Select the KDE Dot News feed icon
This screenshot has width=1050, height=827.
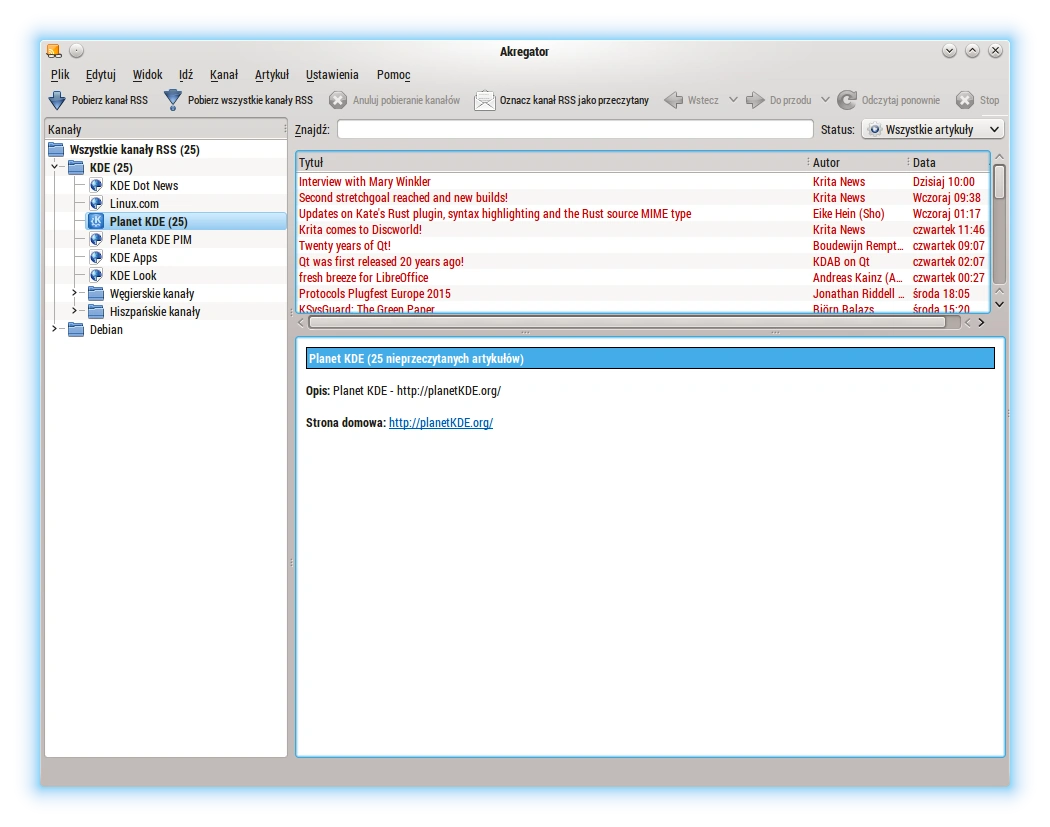tap(96, 185)
